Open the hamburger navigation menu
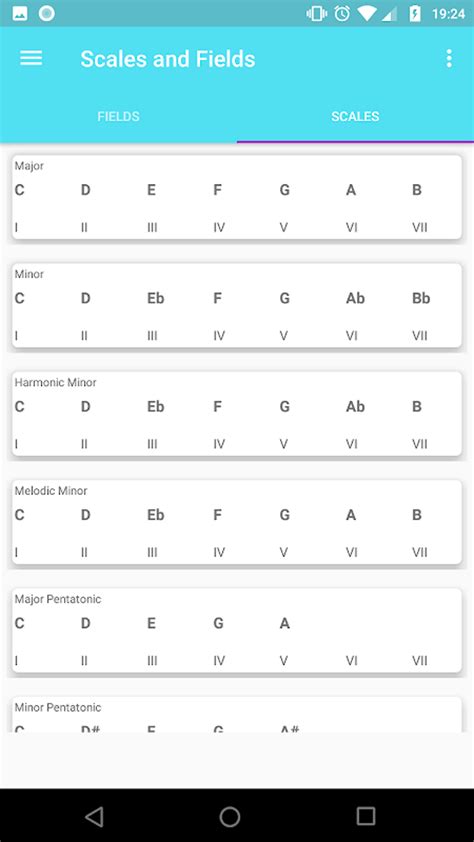 (x=31, y=58)
